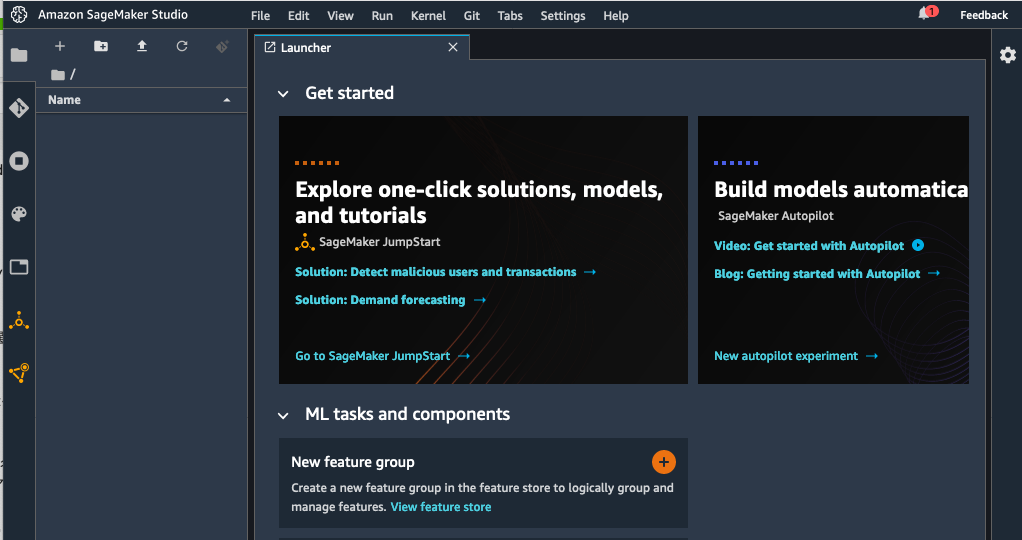Click the Git clone toolbar icon
The image size is (1022, 540).
coord(222,46)
